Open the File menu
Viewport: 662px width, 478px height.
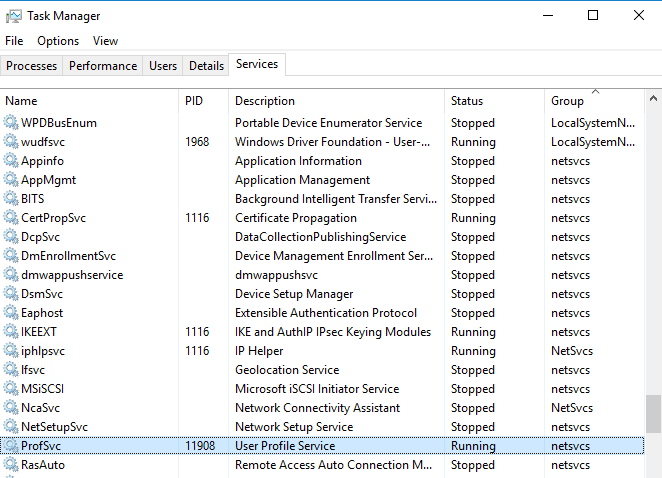tap(14, 41)
